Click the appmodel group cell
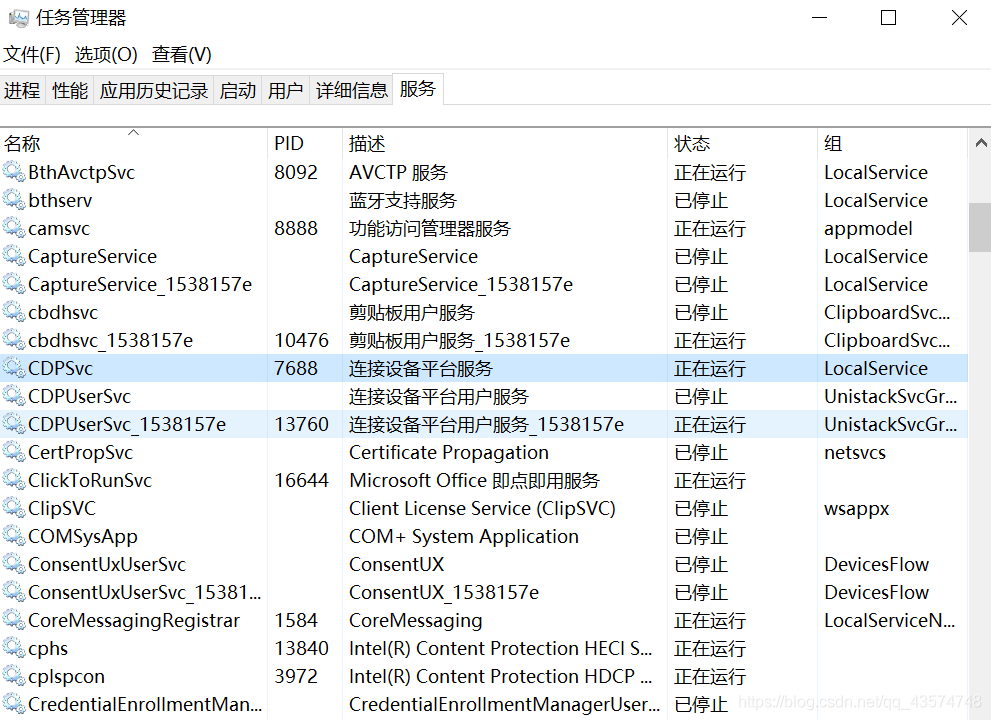Screen dimensions: 991x720 pyautogui.click(x=868, y=228)
